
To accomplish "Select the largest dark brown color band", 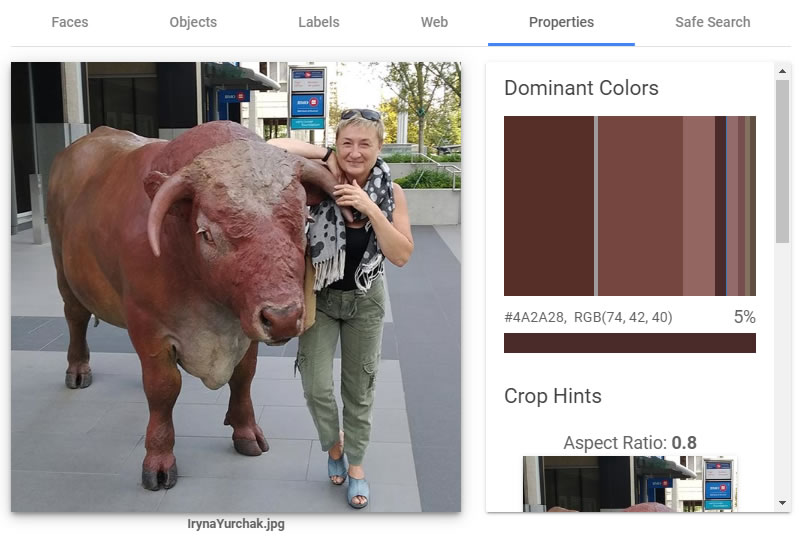I will pos(549,206).
